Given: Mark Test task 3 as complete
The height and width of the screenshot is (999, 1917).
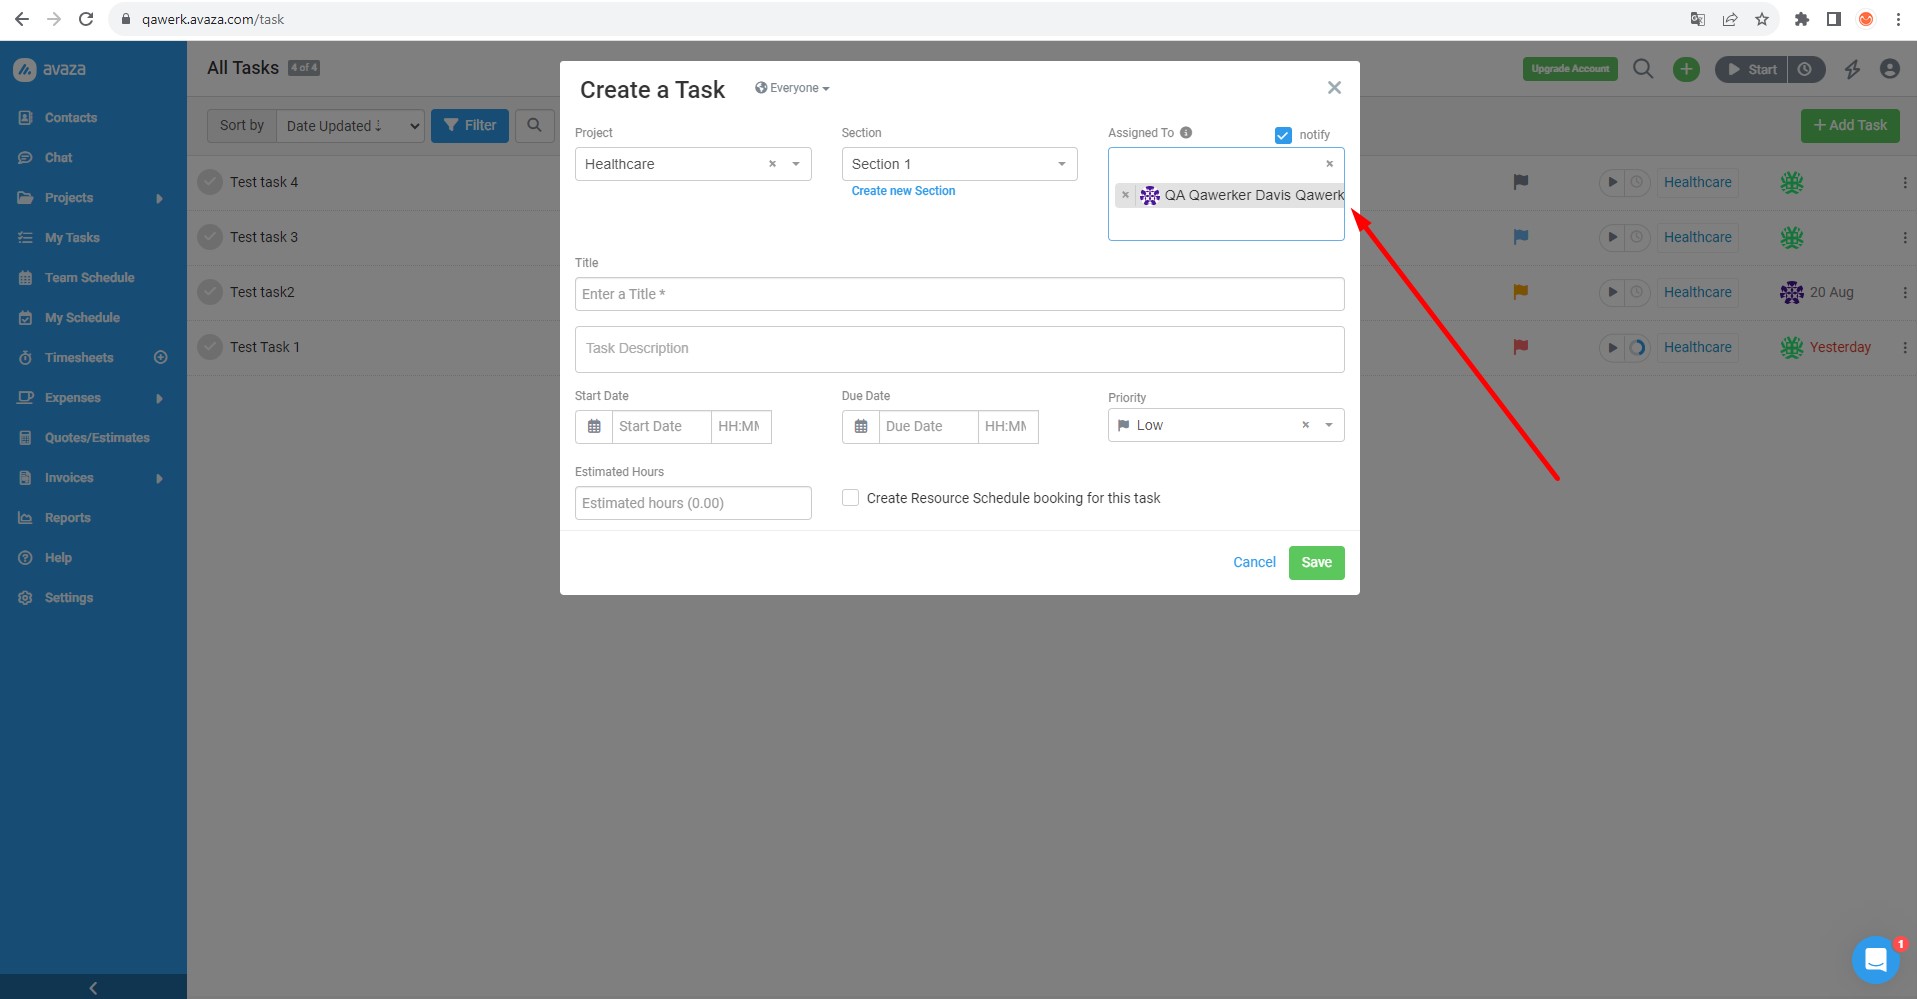Looking at the screenshot, I should 210,237.
